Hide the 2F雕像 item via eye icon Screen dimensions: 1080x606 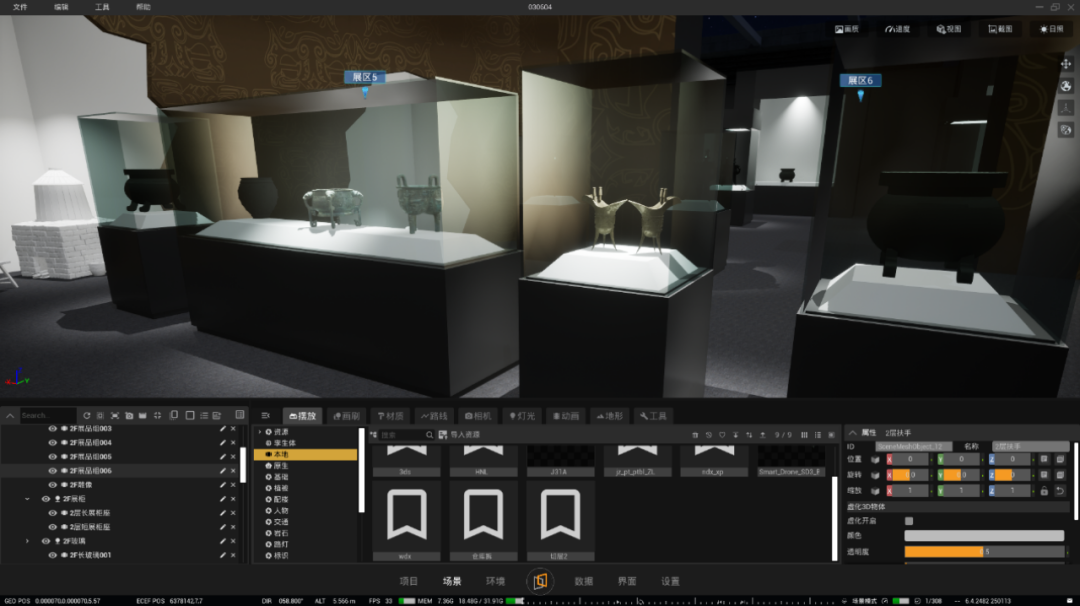tap(52, 485)
